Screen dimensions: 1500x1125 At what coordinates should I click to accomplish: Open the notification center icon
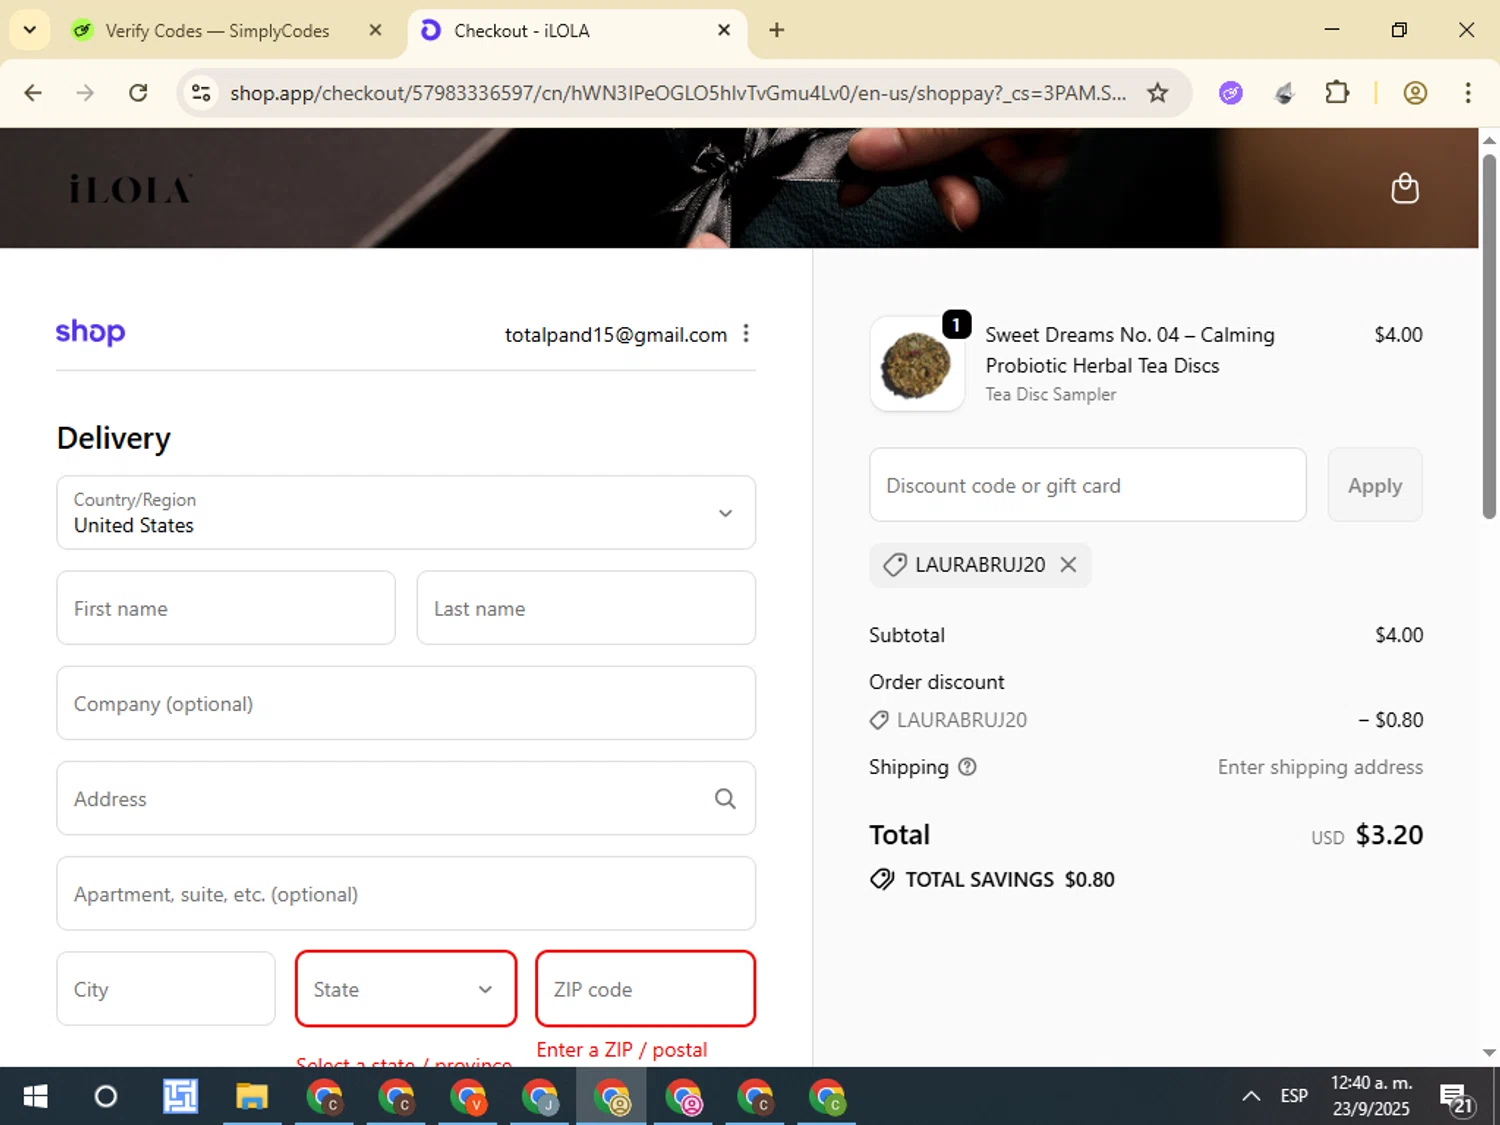(x=1457, y=1098)
